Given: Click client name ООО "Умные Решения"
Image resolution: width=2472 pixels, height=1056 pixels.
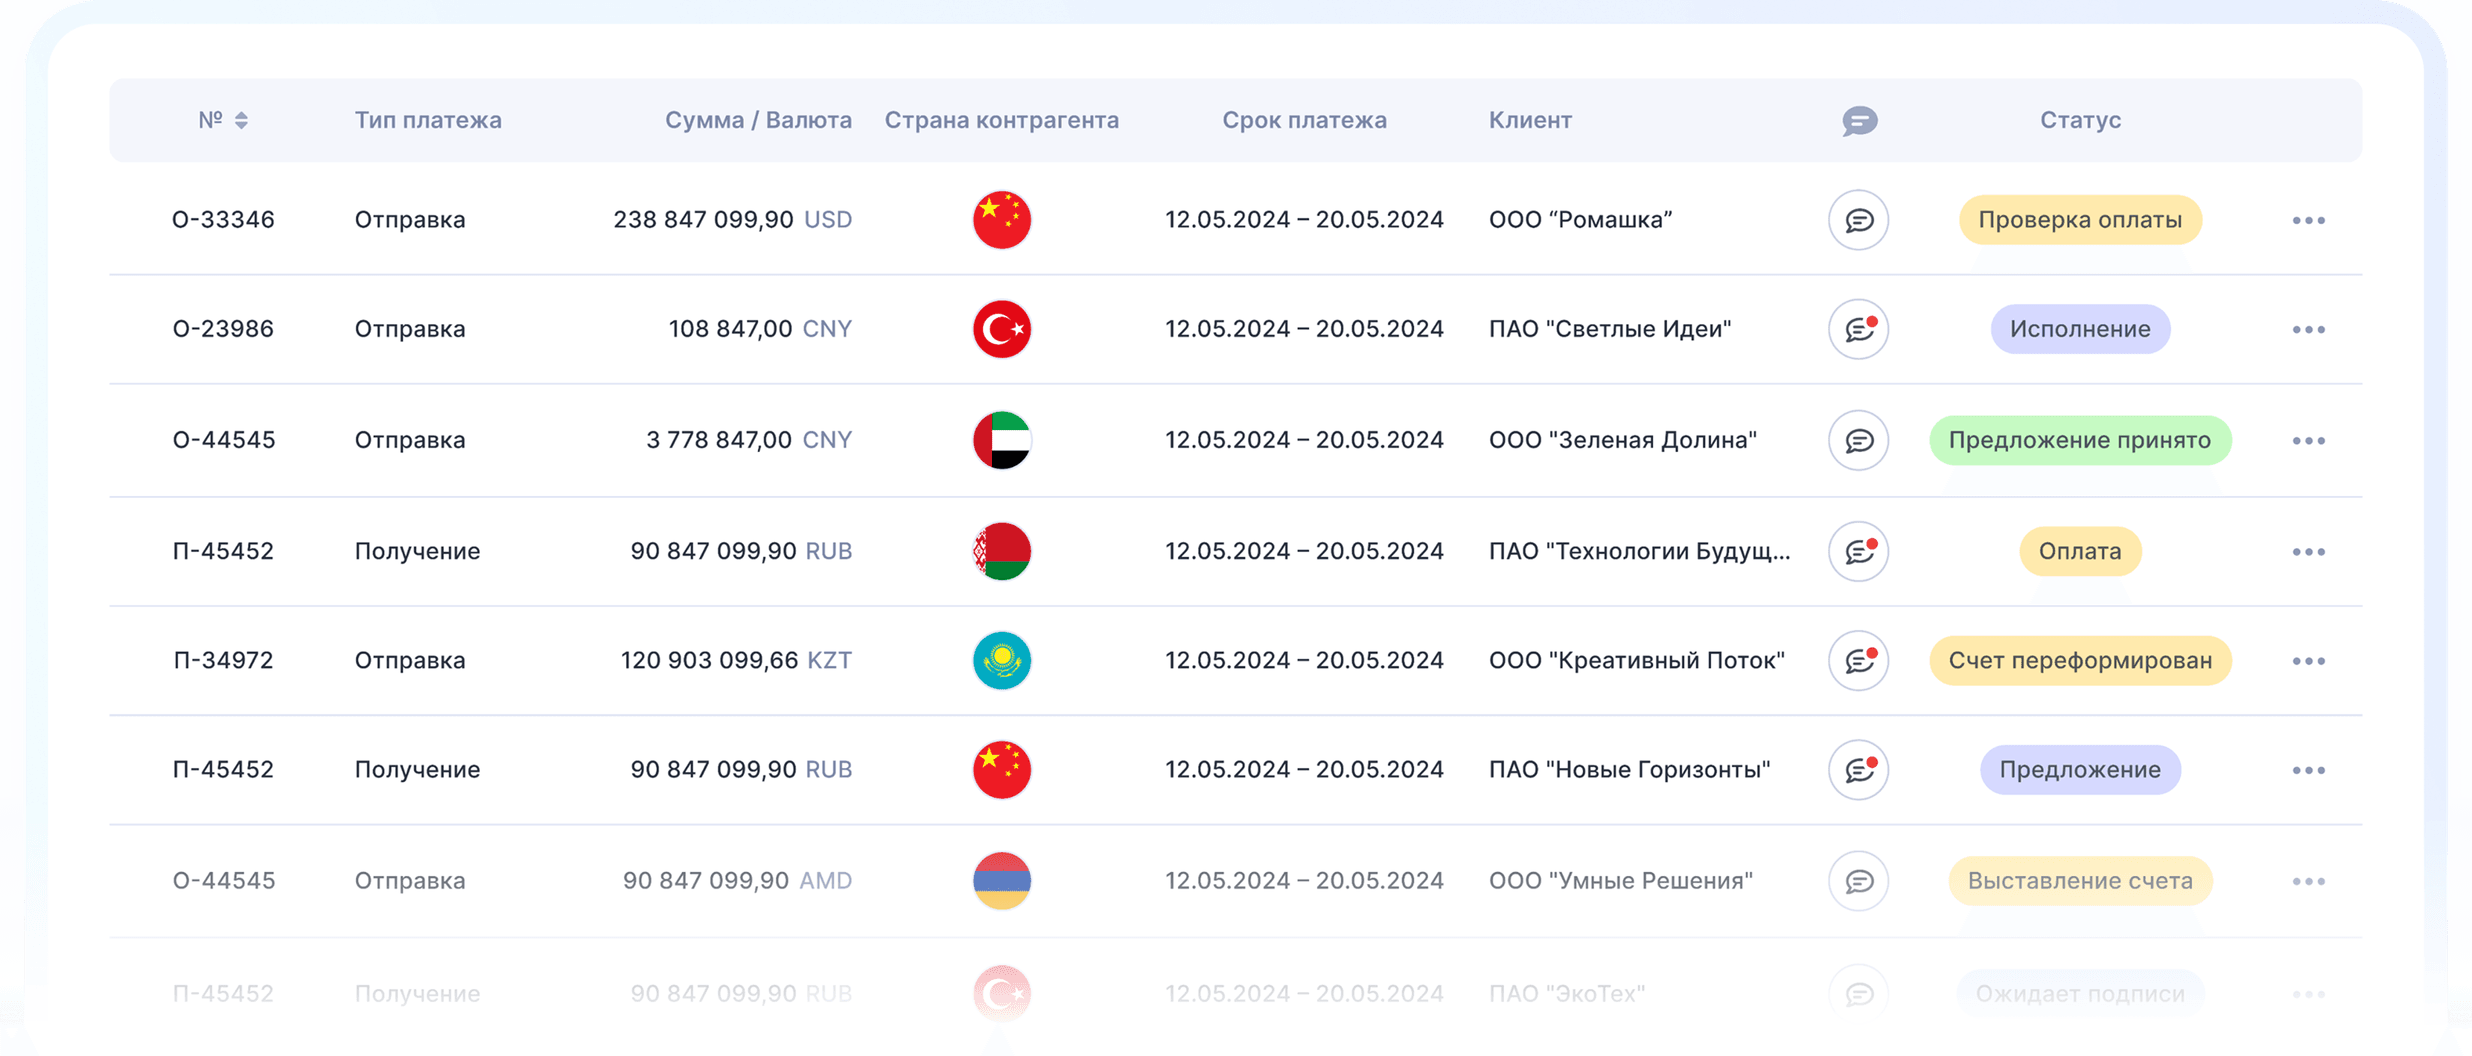Looking at the screenshot, I should tap(1620, 881).
